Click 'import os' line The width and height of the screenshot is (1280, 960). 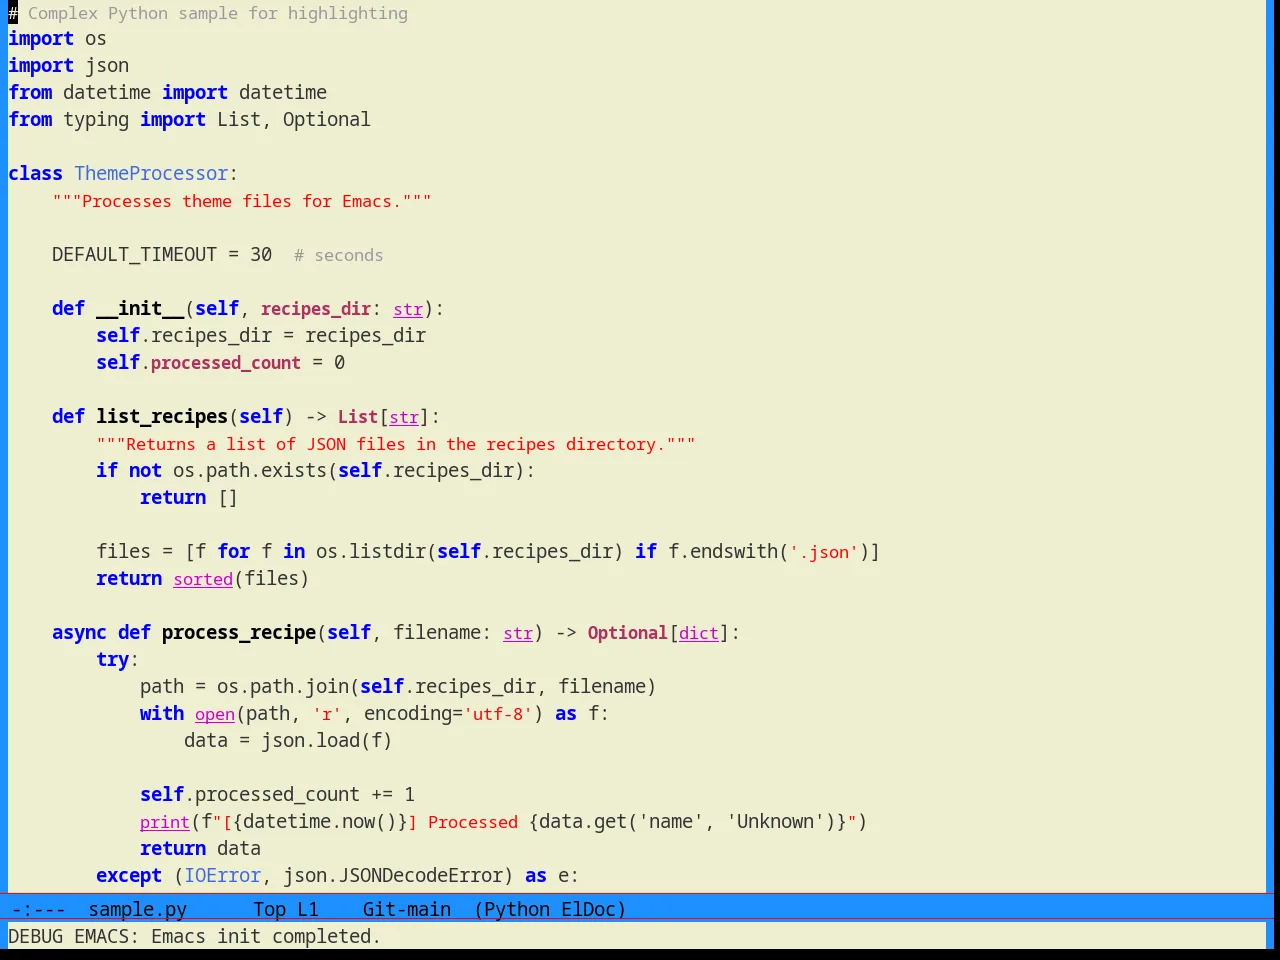[x=57, y=38]
